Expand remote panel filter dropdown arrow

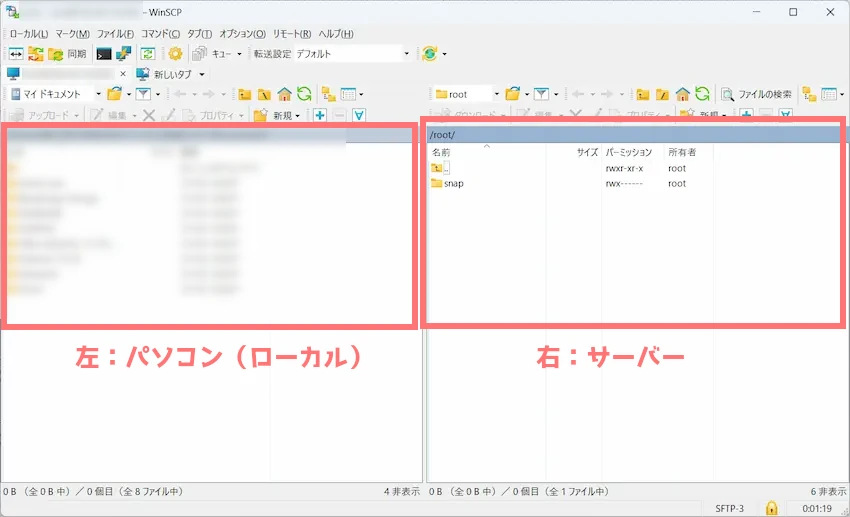click(x=556, y=94)
